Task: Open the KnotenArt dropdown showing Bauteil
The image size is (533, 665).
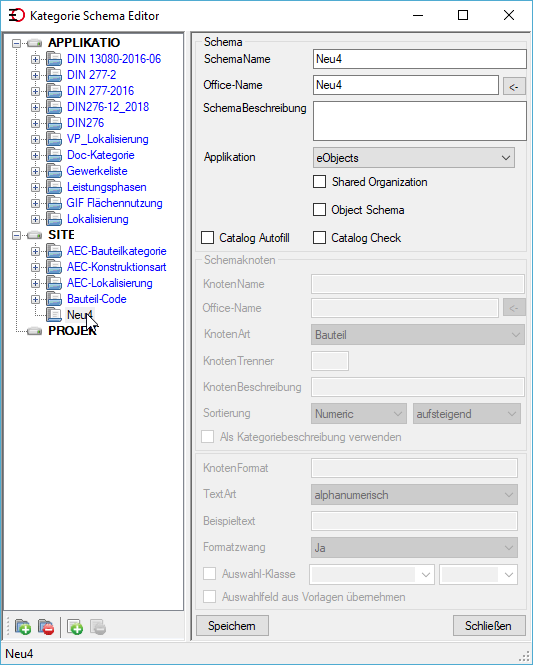Action: (x=418, y=335)
